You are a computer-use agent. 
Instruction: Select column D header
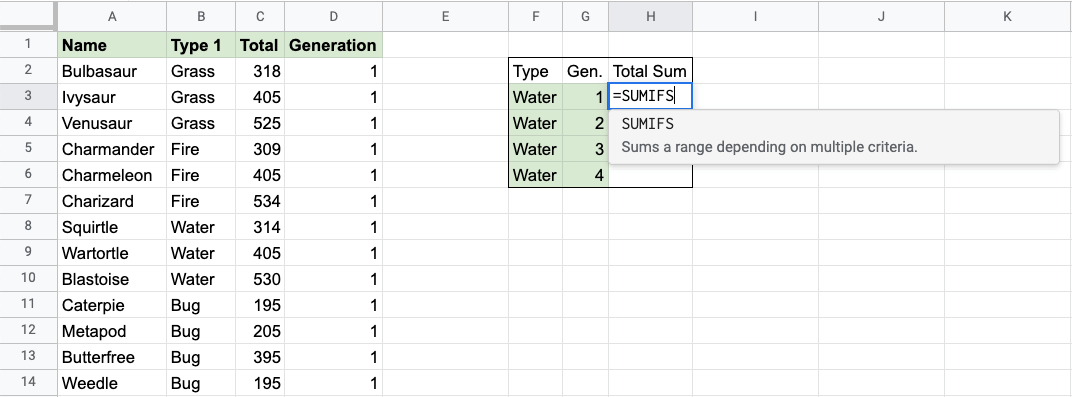click(x=333, y=16)
